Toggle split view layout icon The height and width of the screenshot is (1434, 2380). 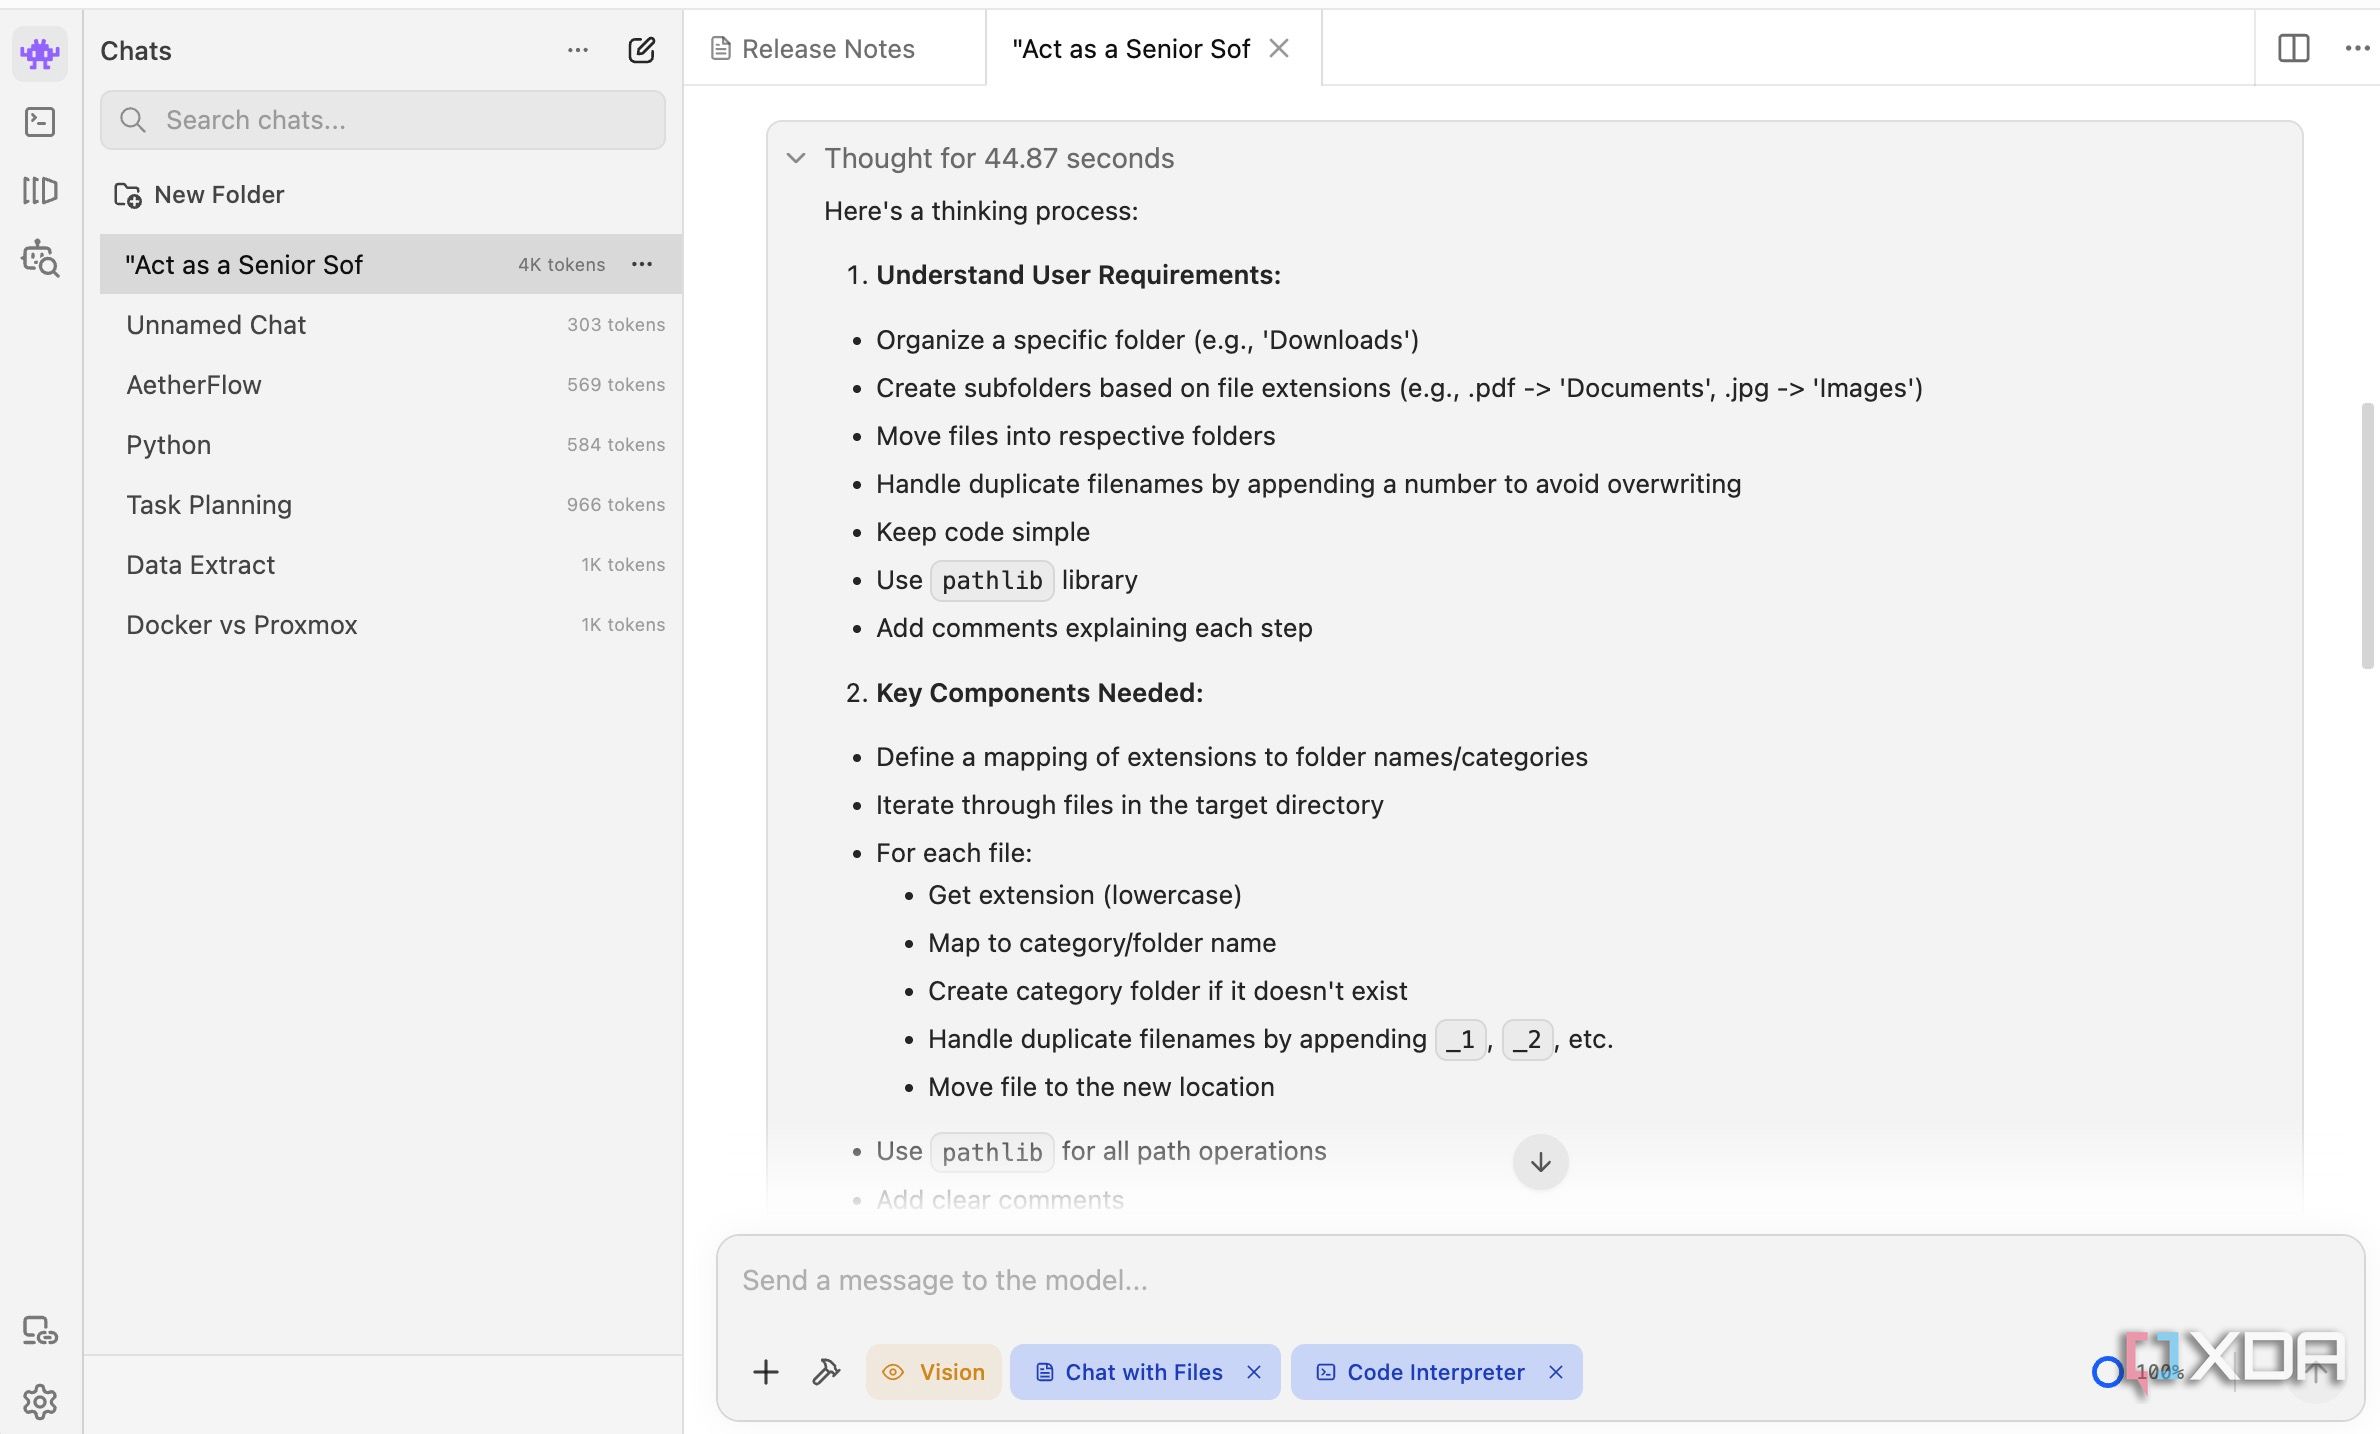2293,48
